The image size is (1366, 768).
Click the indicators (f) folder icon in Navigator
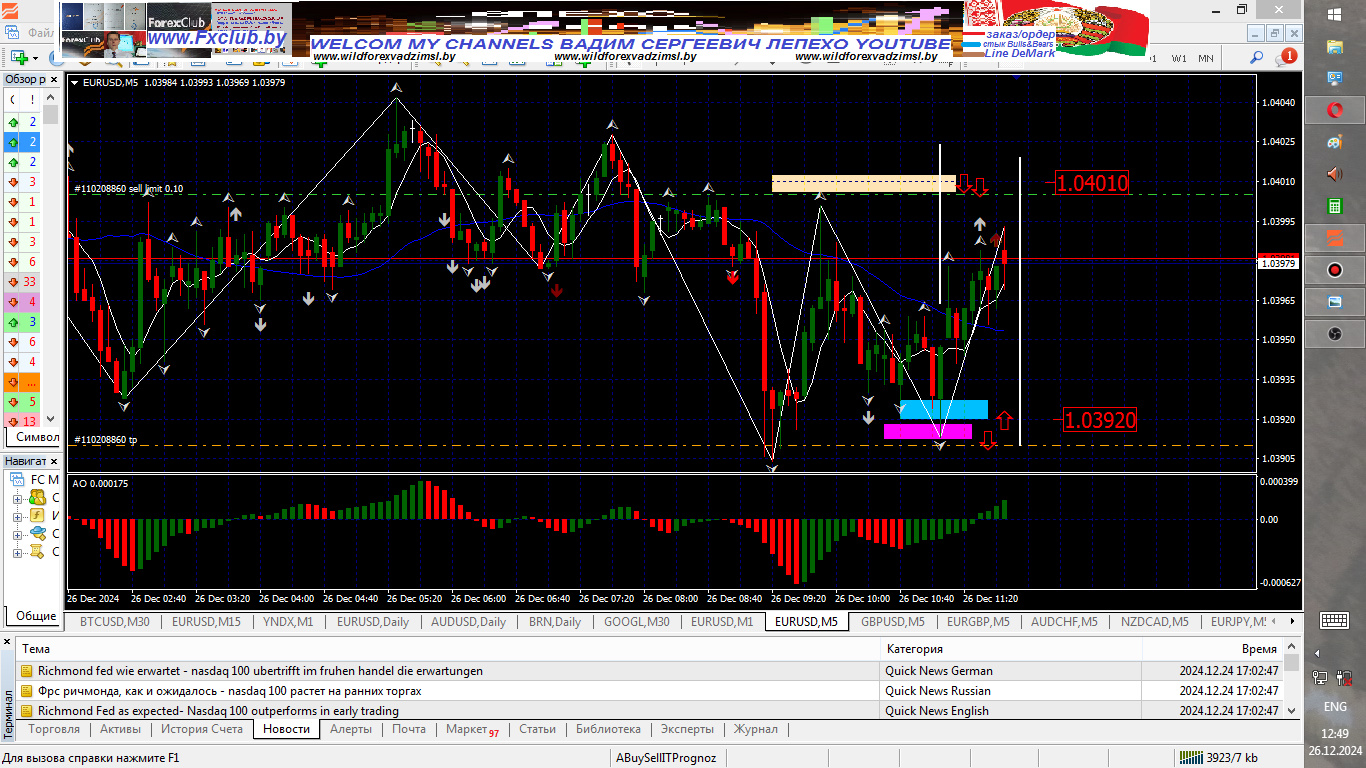(37, 516)
